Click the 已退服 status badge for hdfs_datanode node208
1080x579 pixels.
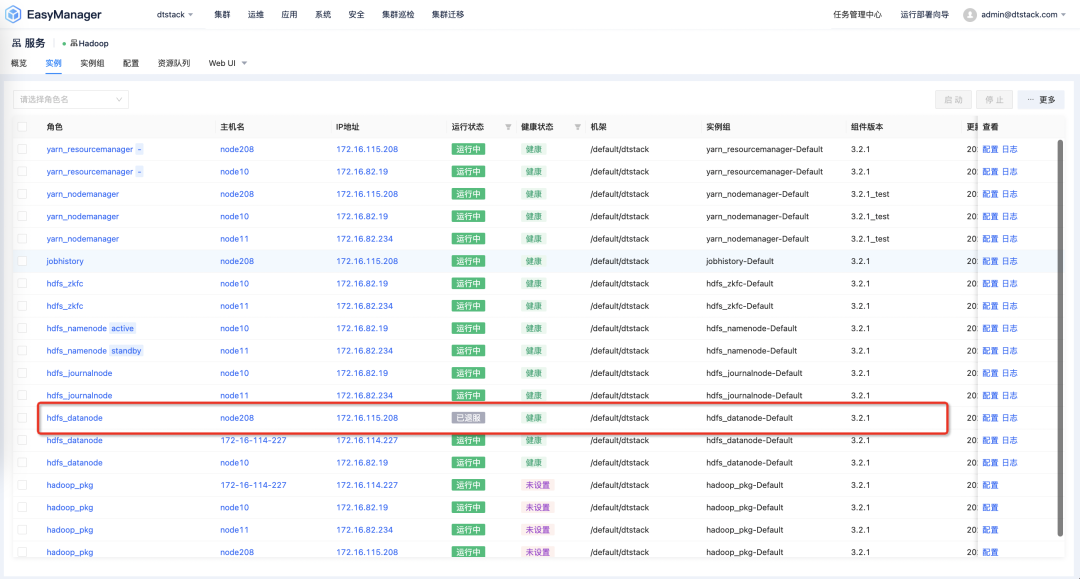(468, 418)
